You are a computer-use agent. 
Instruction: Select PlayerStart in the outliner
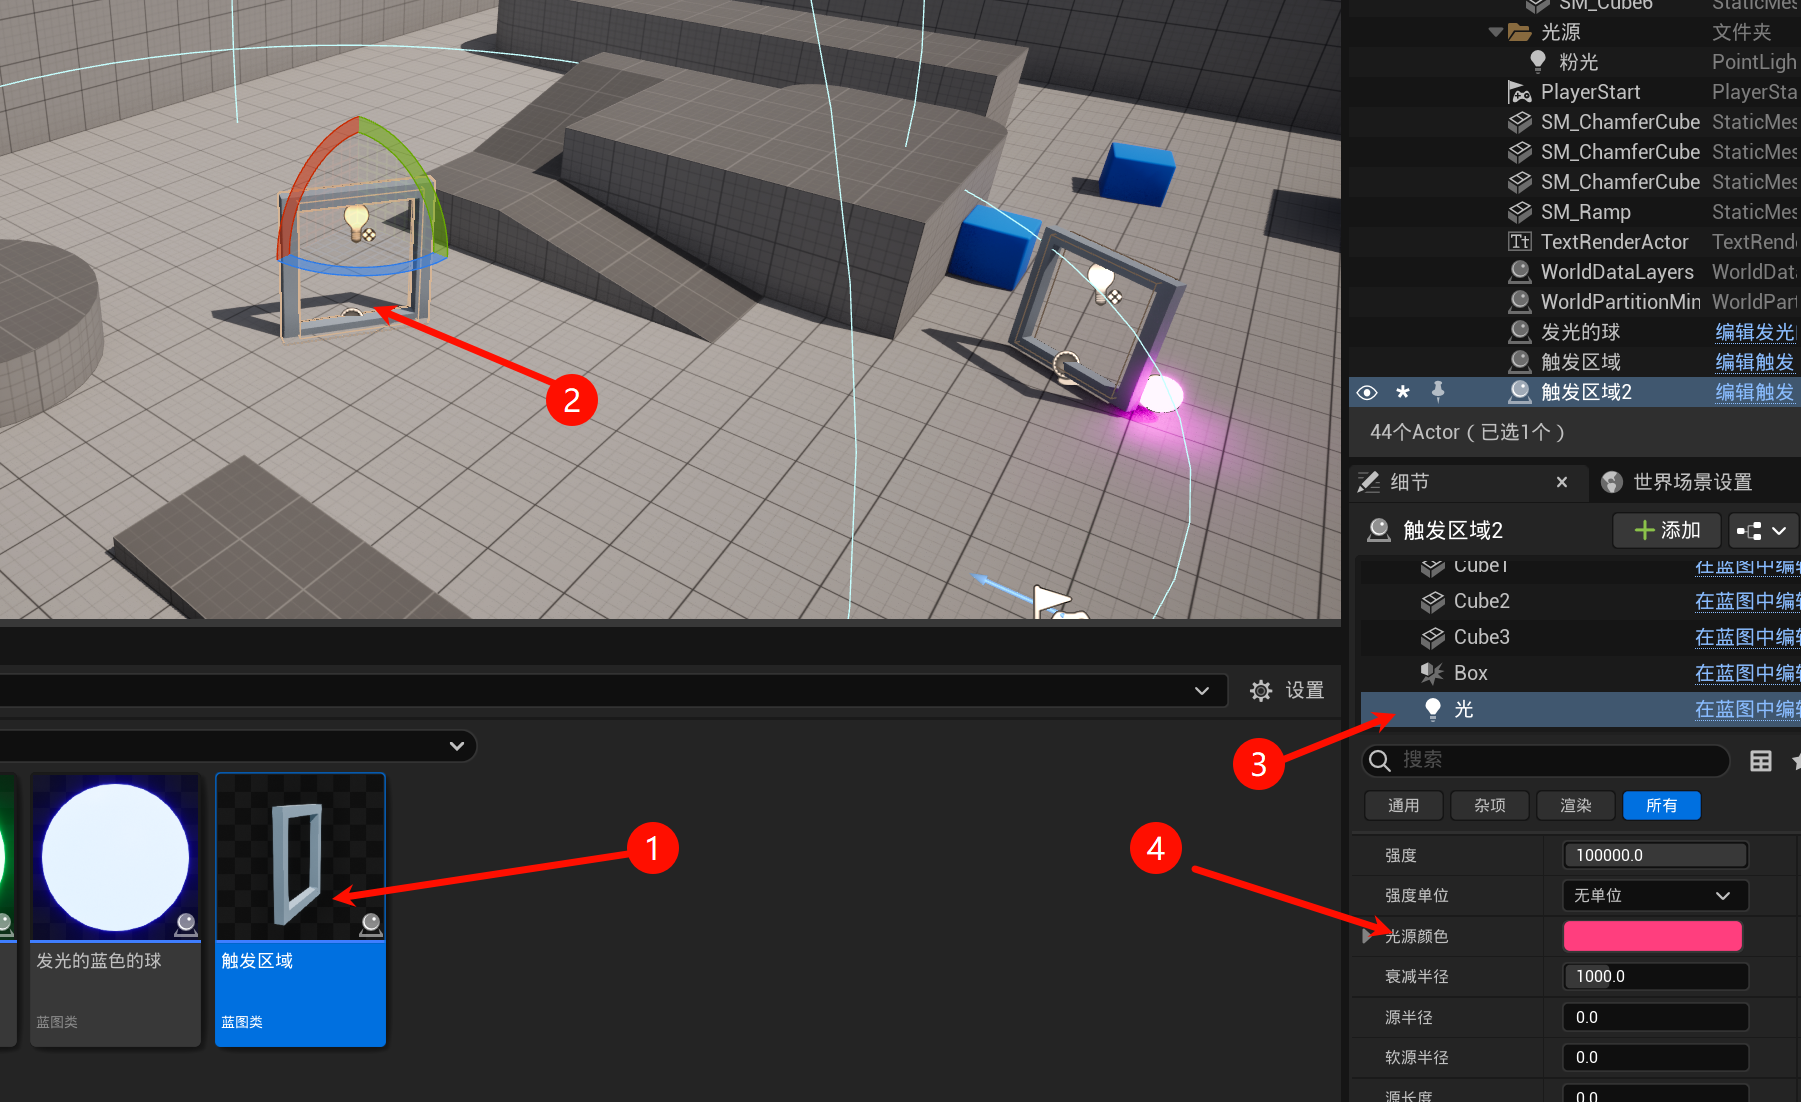(x=1590, y=92)
